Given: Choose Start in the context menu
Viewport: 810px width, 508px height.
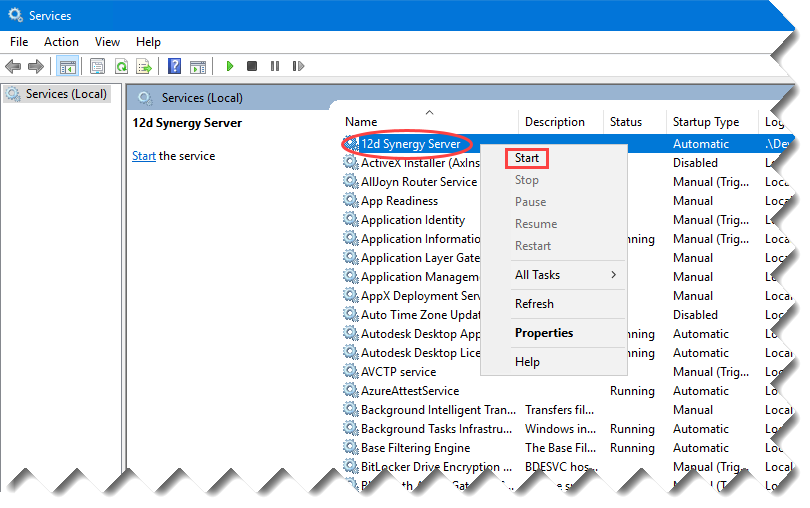Looking at the screenshot, I should pyautogui.click(x=527, y=158).
